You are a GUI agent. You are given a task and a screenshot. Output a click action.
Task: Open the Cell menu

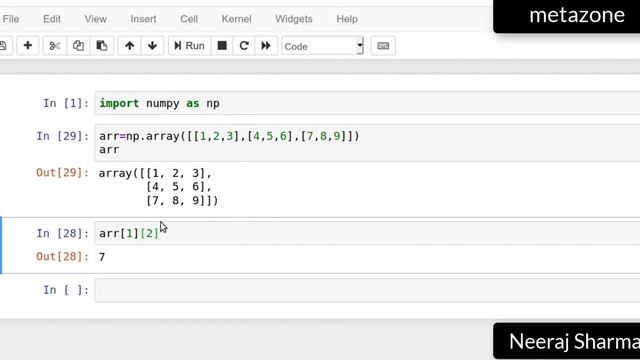pos(189,19)
